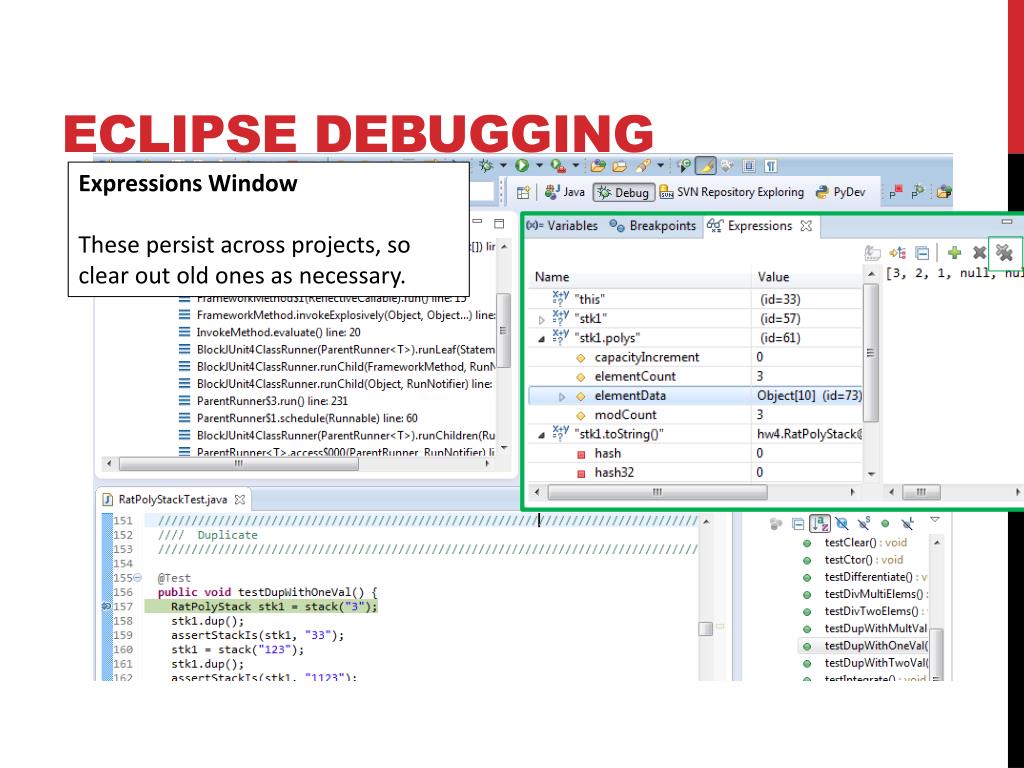Switch to the Breakpoints tab
This screenshot has height=768, width=1024.
tap(662, 226)
